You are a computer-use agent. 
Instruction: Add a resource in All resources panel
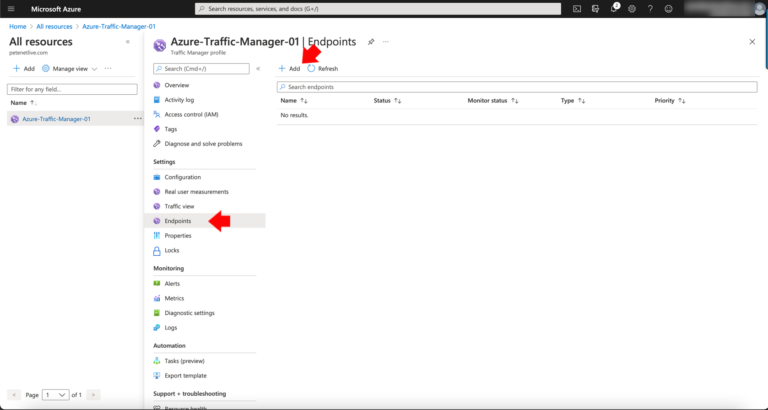[x=24, y=69]
